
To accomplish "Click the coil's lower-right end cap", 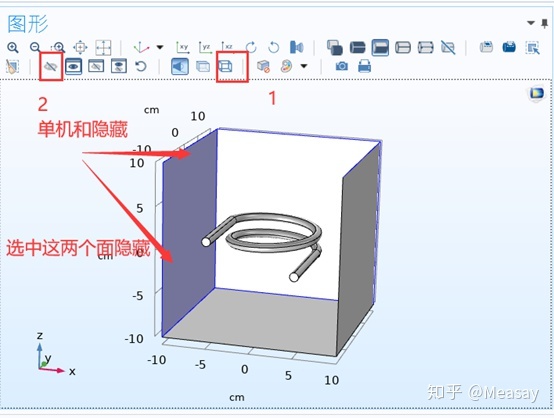I will pyautogui.click(x=294, y=277).
